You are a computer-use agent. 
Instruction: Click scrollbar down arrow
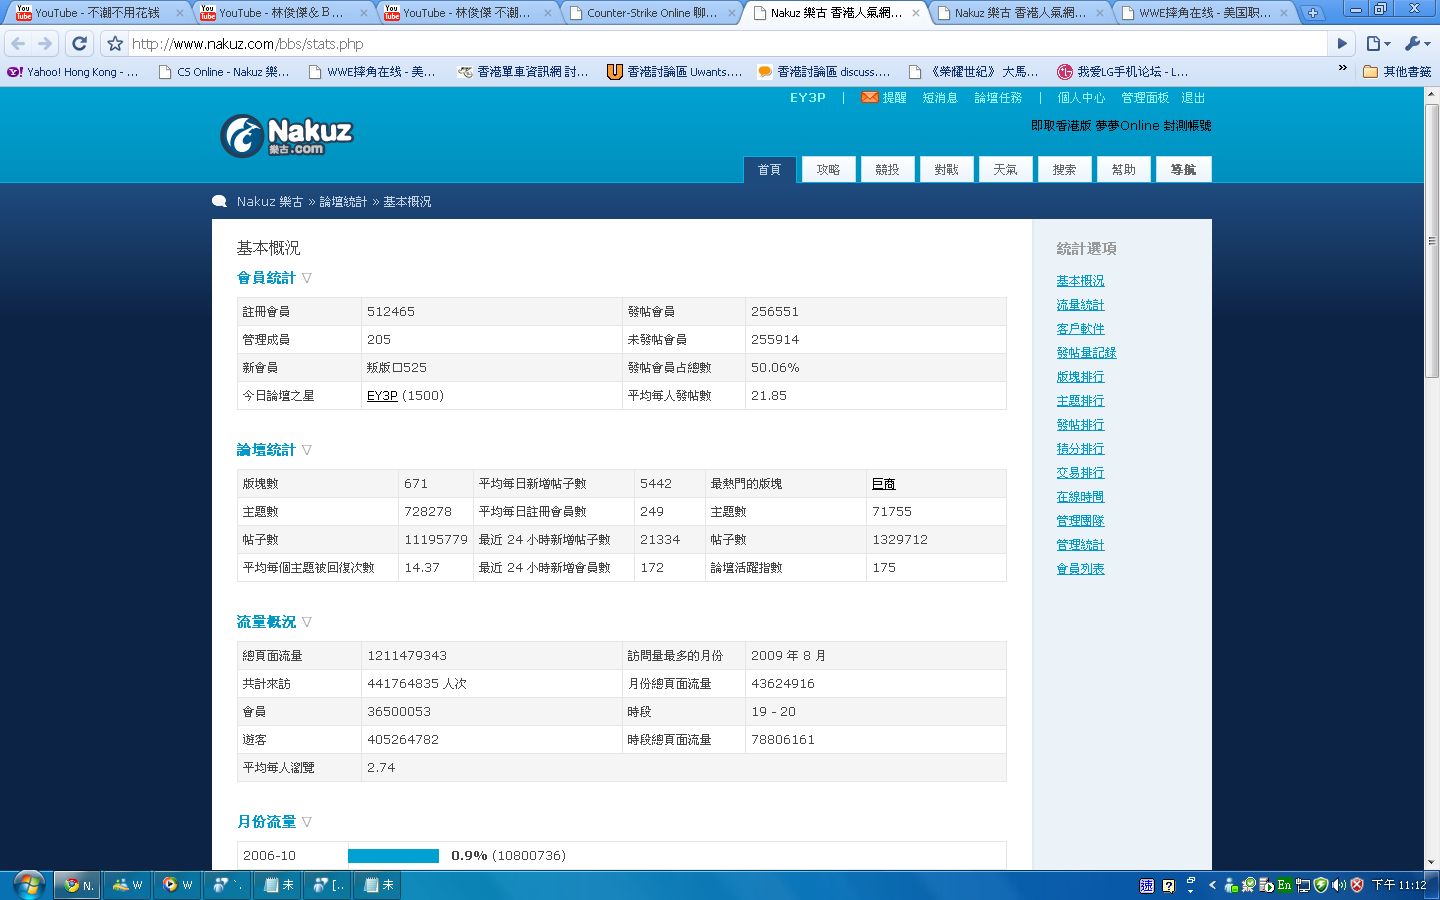(x=1432, y=862)
